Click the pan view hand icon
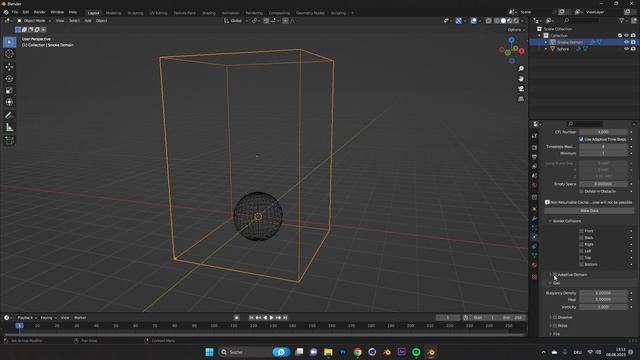640x360 pixels. pos(521,79)
